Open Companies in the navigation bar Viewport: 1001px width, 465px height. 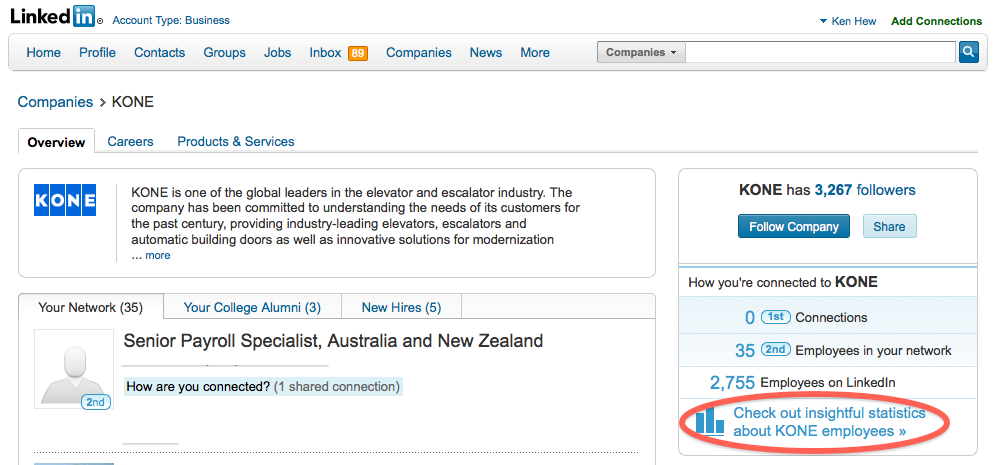click(x=419, y=52)
